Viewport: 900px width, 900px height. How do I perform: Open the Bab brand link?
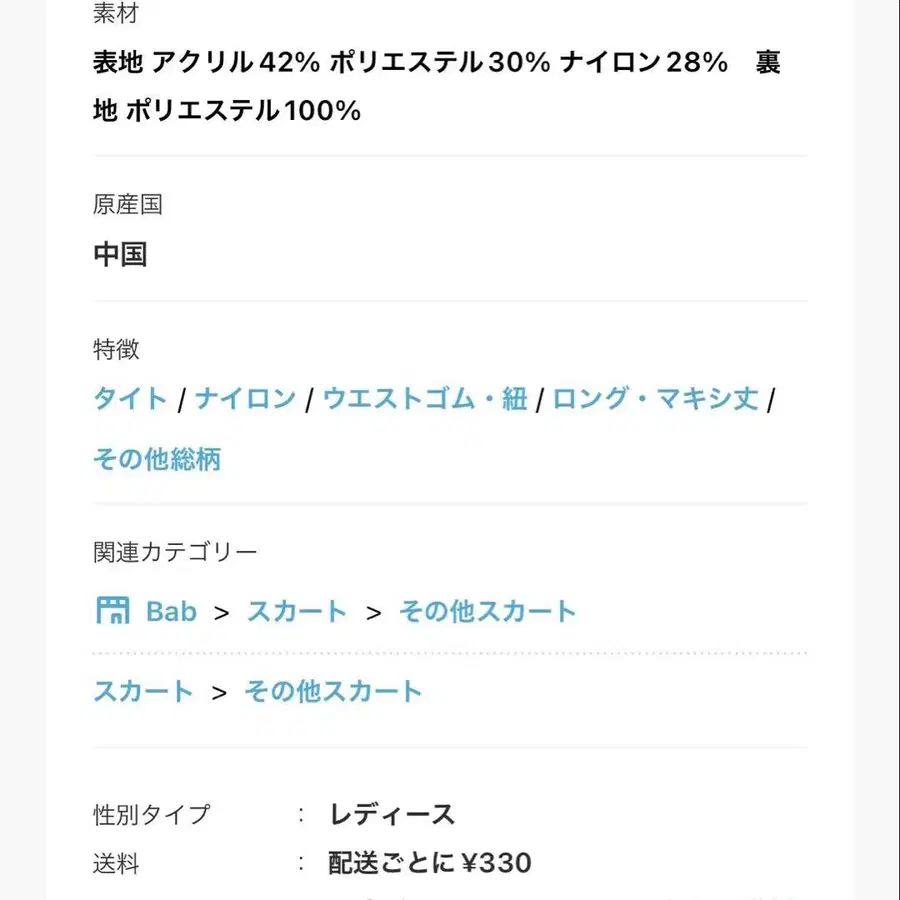pyautogui.click(x=171, y=611)
